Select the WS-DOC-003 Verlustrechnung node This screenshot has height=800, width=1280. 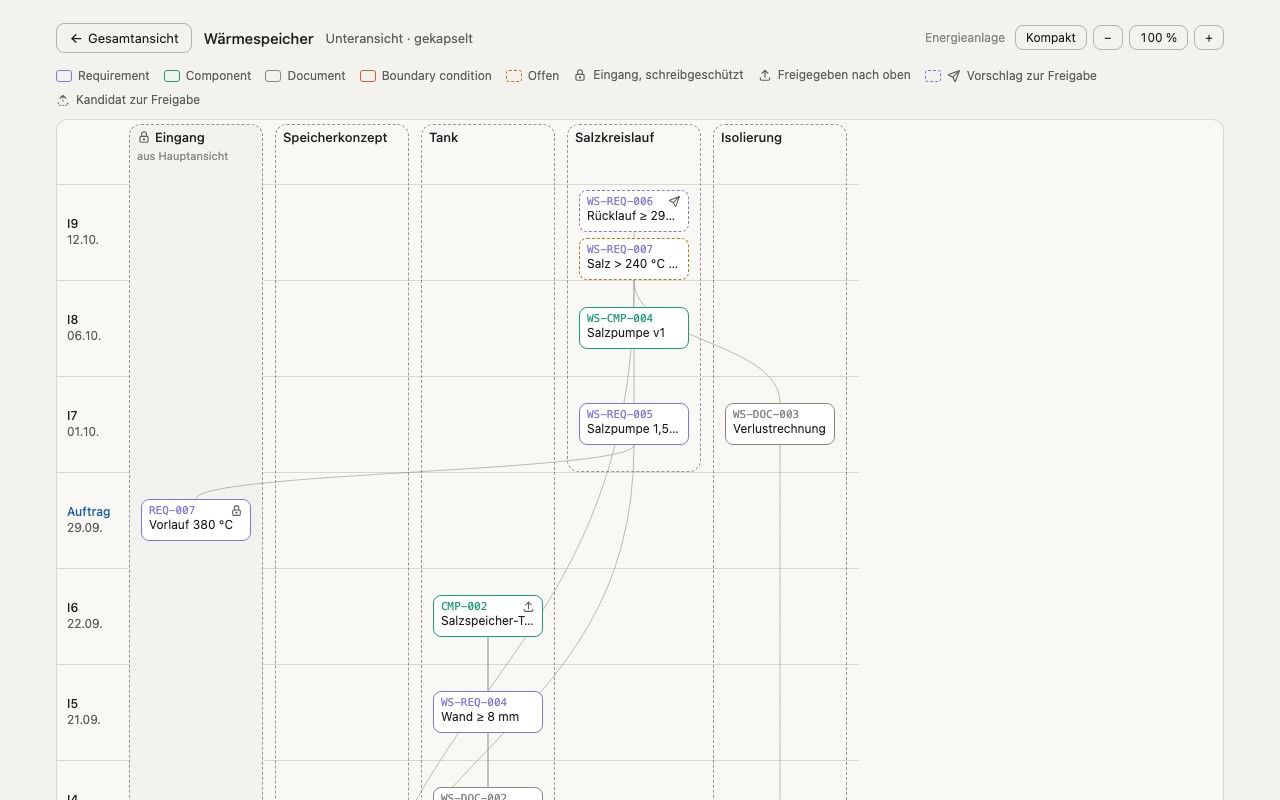click(x=780, y=424)
